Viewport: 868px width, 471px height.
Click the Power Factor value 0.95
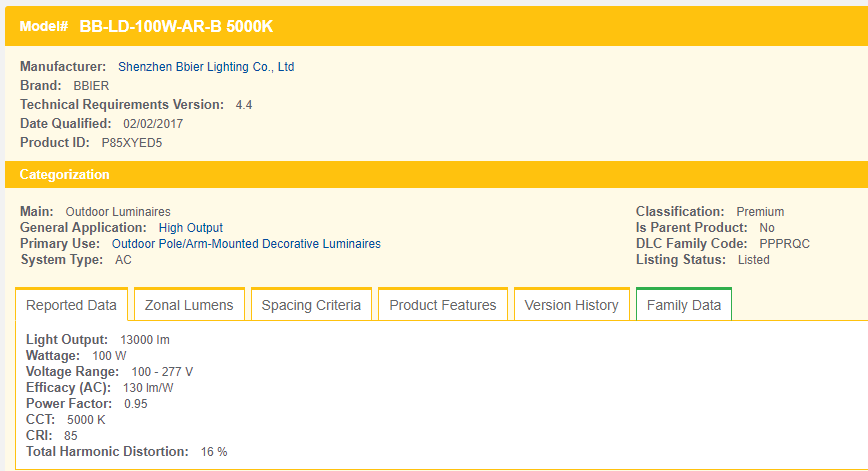(x=136, y=404)
